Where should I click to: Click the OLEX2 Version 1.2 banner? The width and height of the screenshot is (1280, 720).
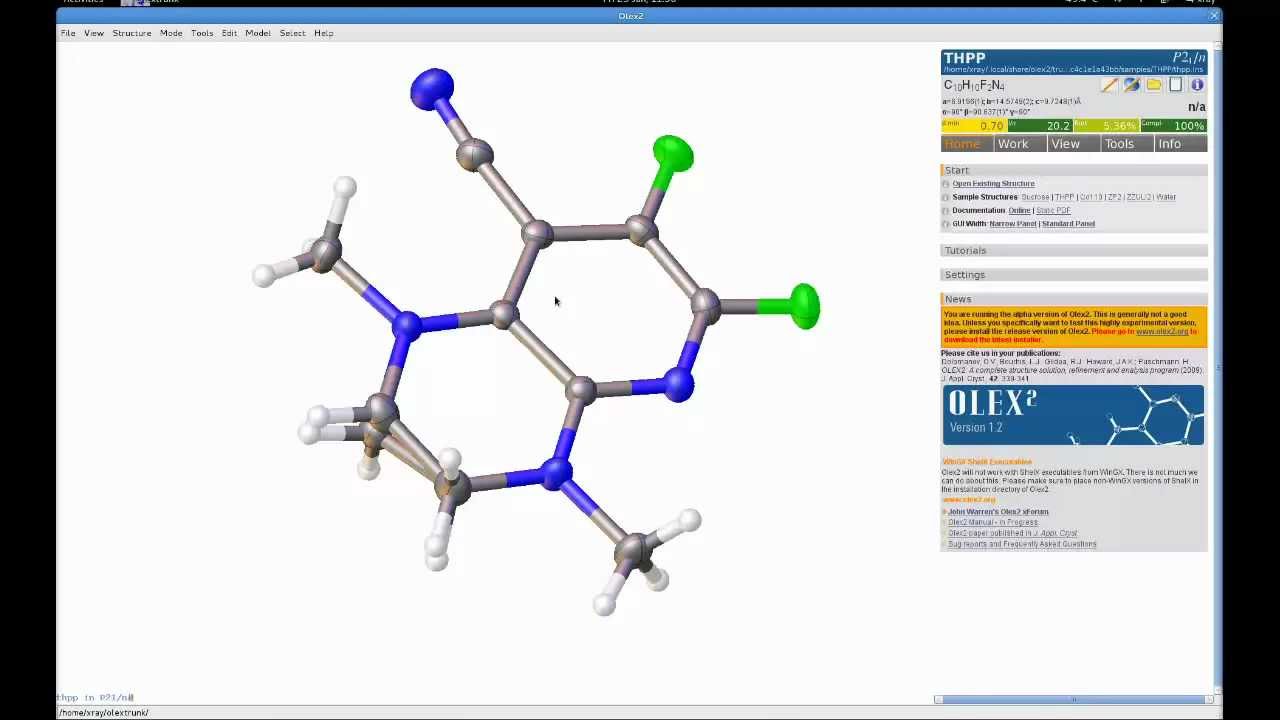click(1073, 415)
